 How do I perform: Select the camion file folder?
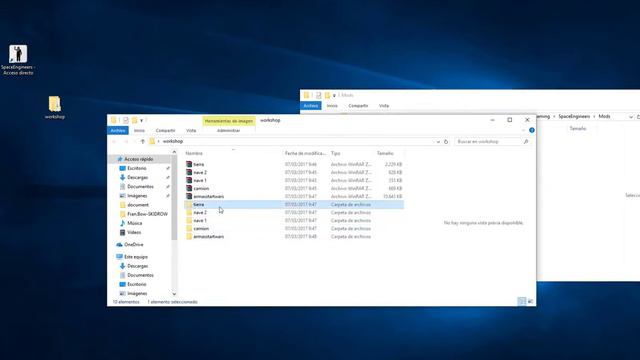click(x=294, y=229)
